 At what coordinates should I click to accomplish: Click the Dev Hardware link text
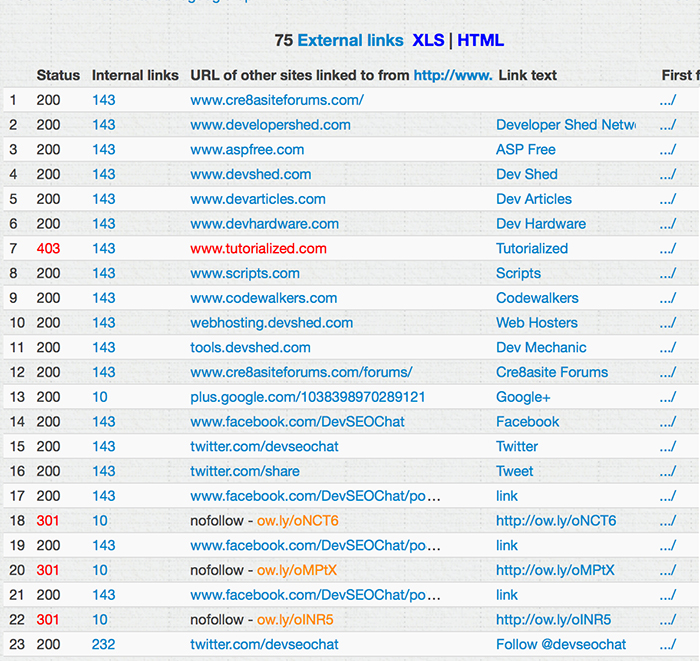pos(541,224)
